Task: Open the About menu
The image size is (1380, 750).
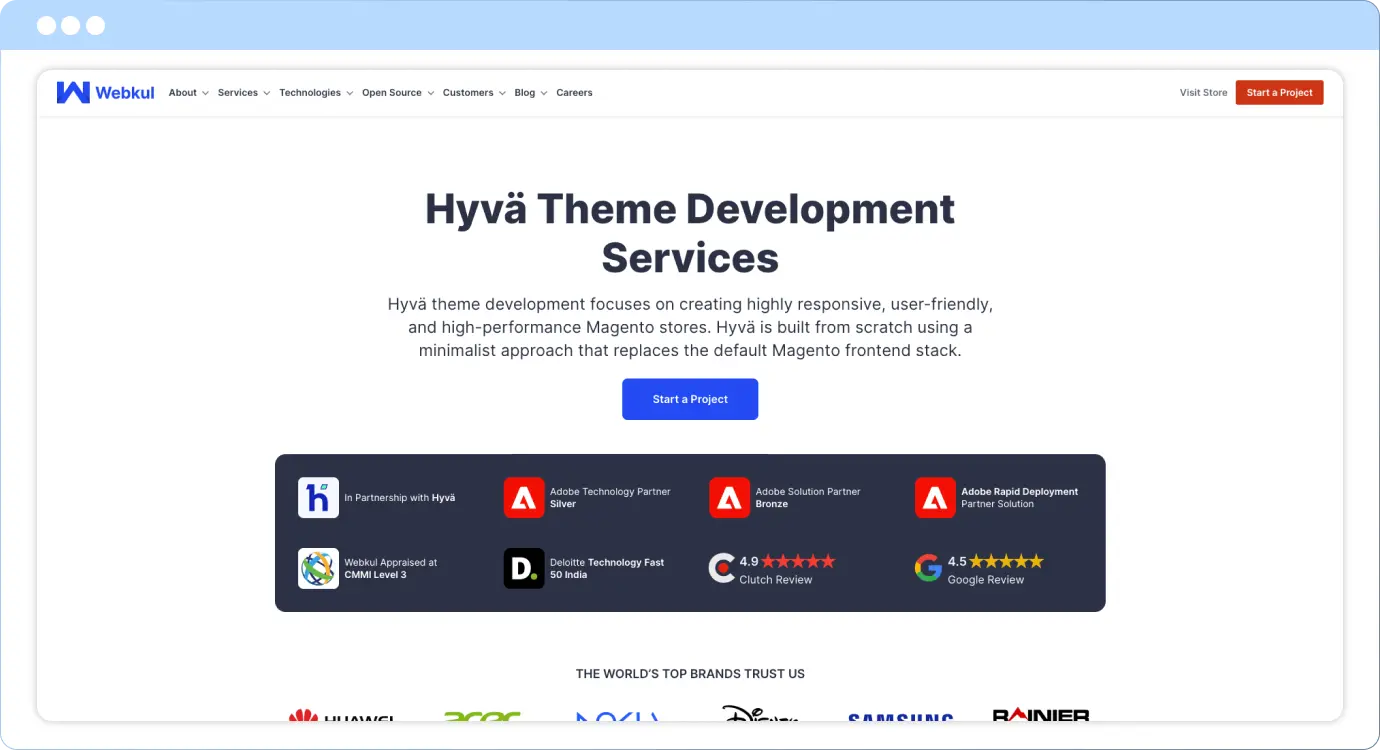Action: pyautogui.click(x=182, y=92)
